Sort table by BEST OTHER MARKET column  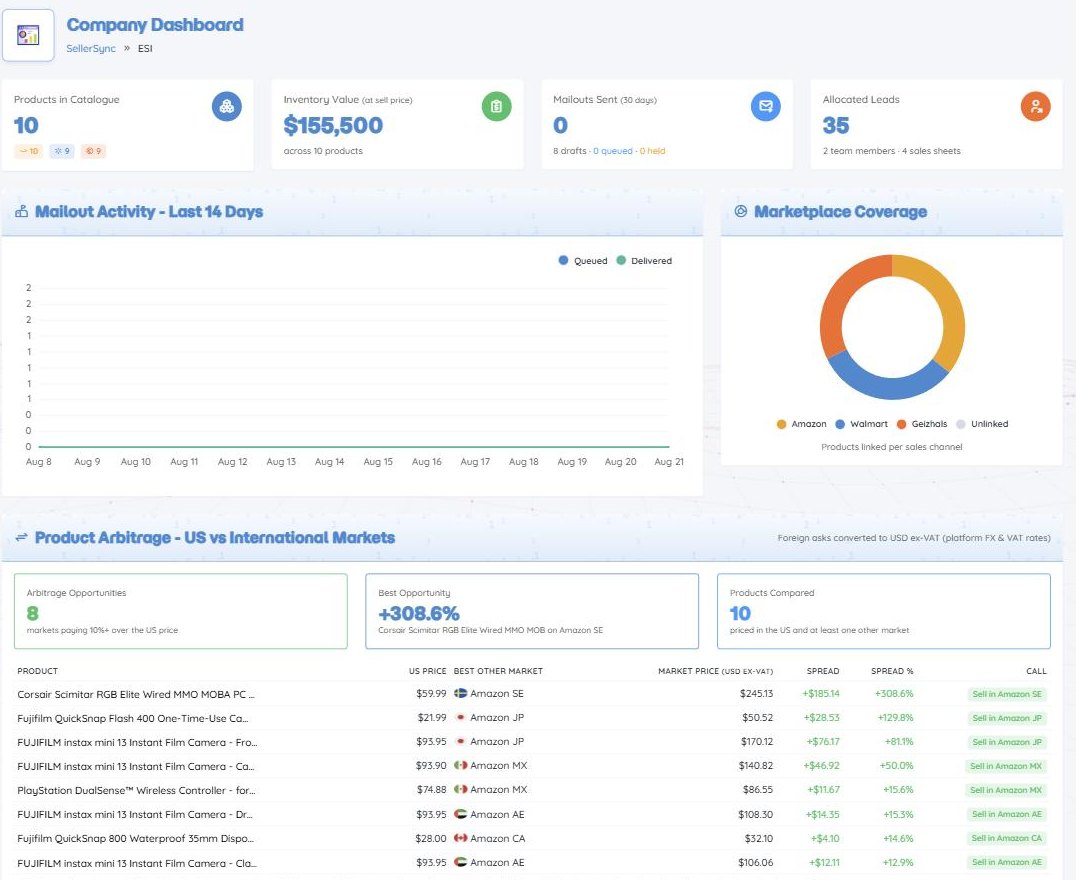pyautogui.click(x=498, y=671)
